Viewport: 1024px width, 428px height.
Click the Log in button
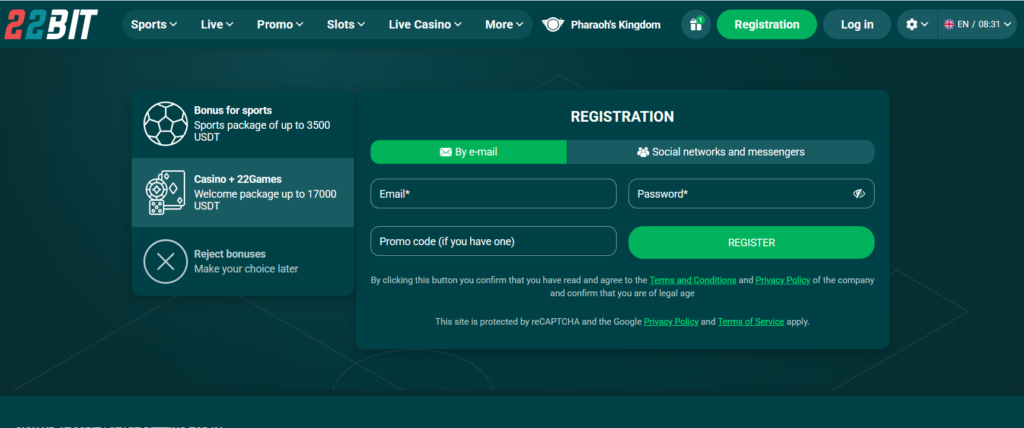(x=857, y=25)
